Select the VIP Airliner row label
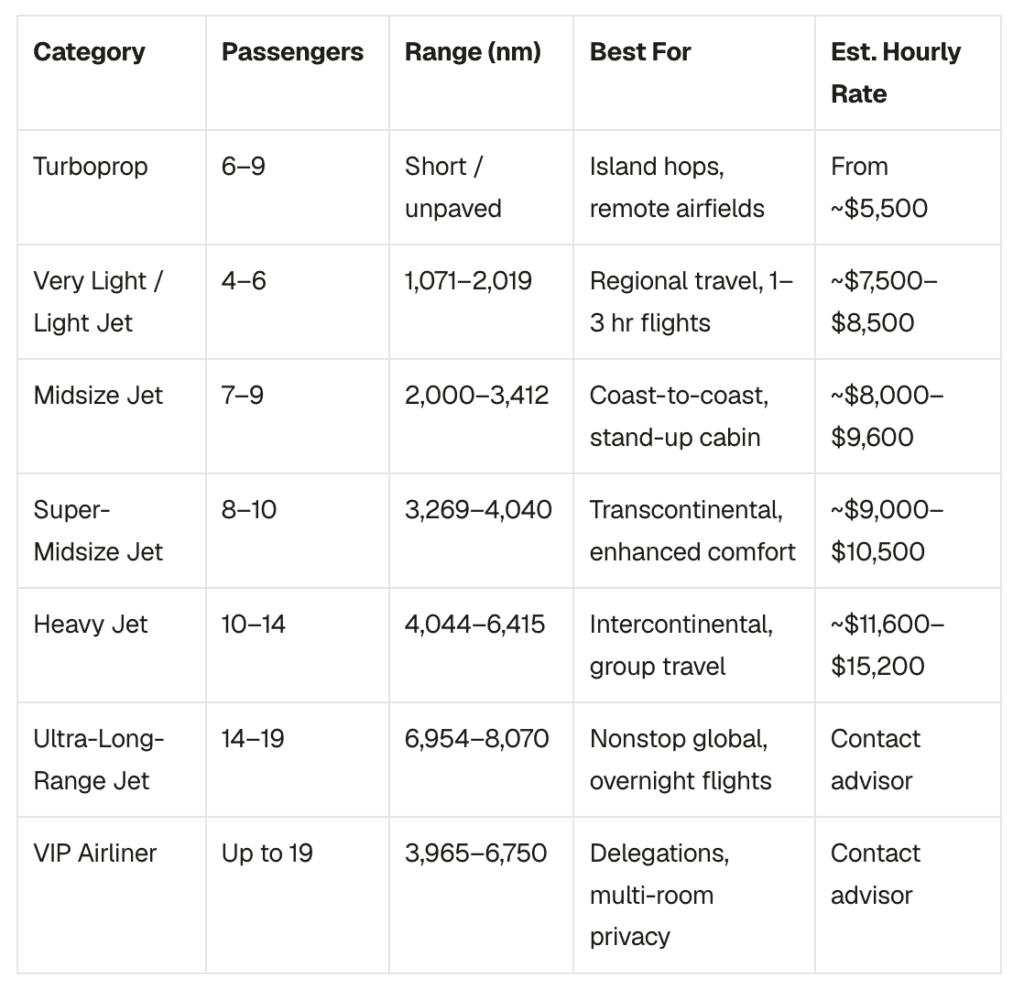 point(95,853)
